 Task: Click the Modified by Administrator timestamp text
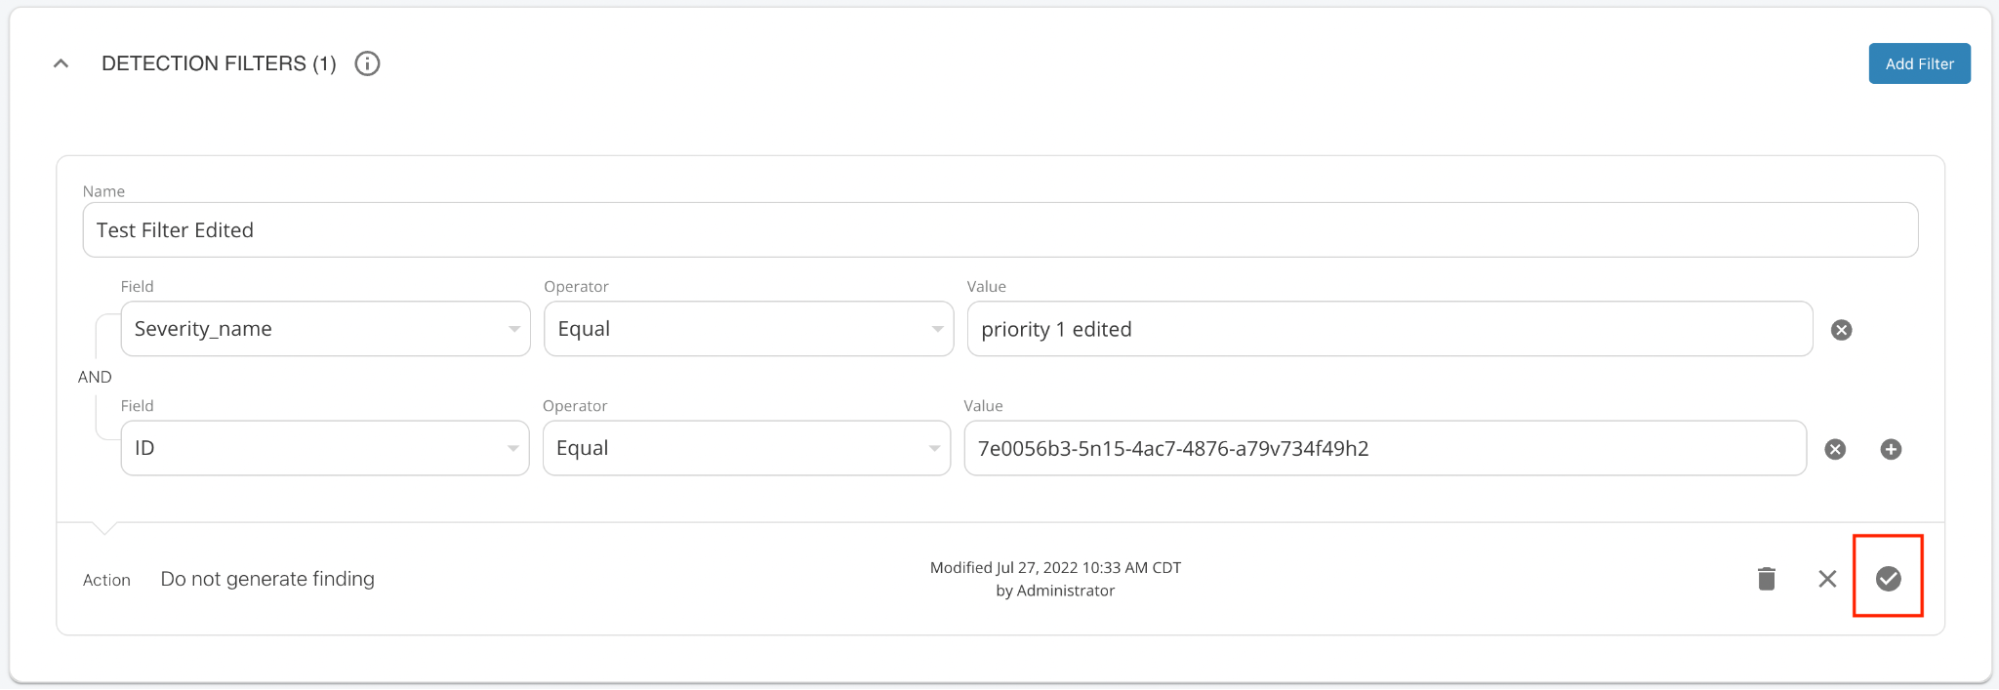(1055, 579)
